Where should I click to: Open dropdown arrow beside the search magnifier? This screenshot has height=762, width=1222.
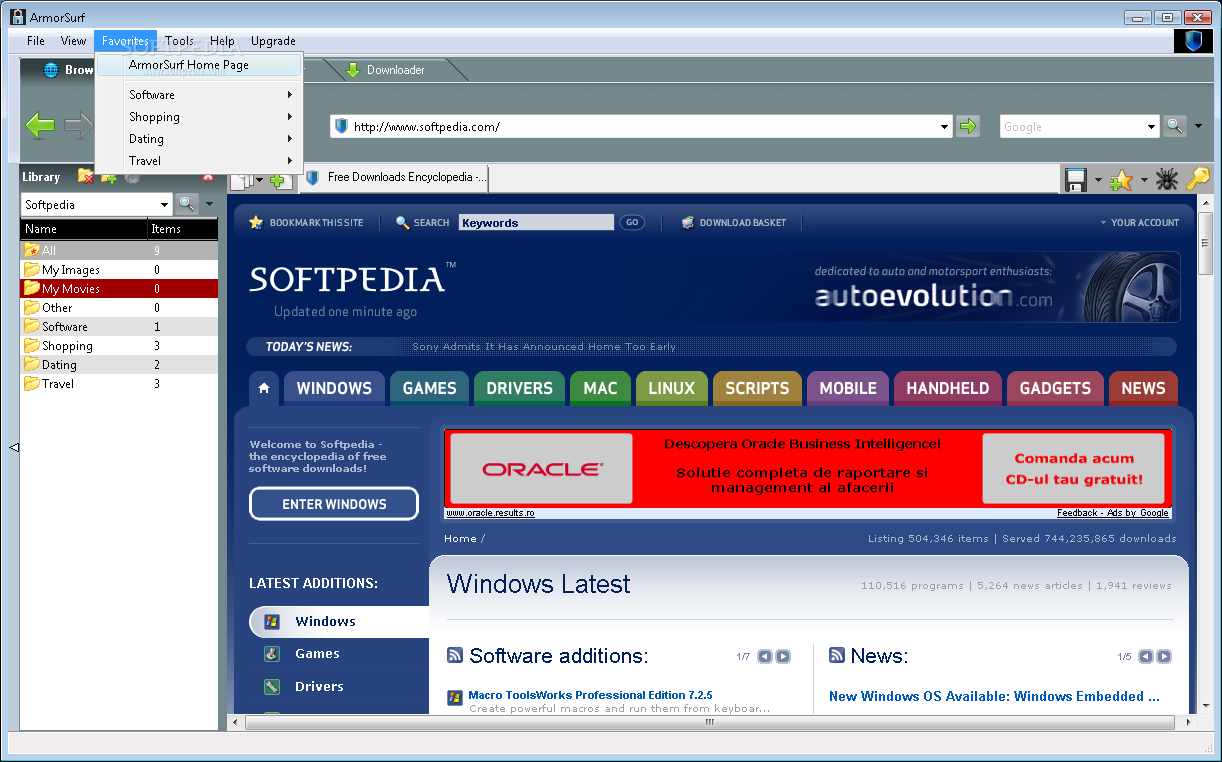[1197, 127]
